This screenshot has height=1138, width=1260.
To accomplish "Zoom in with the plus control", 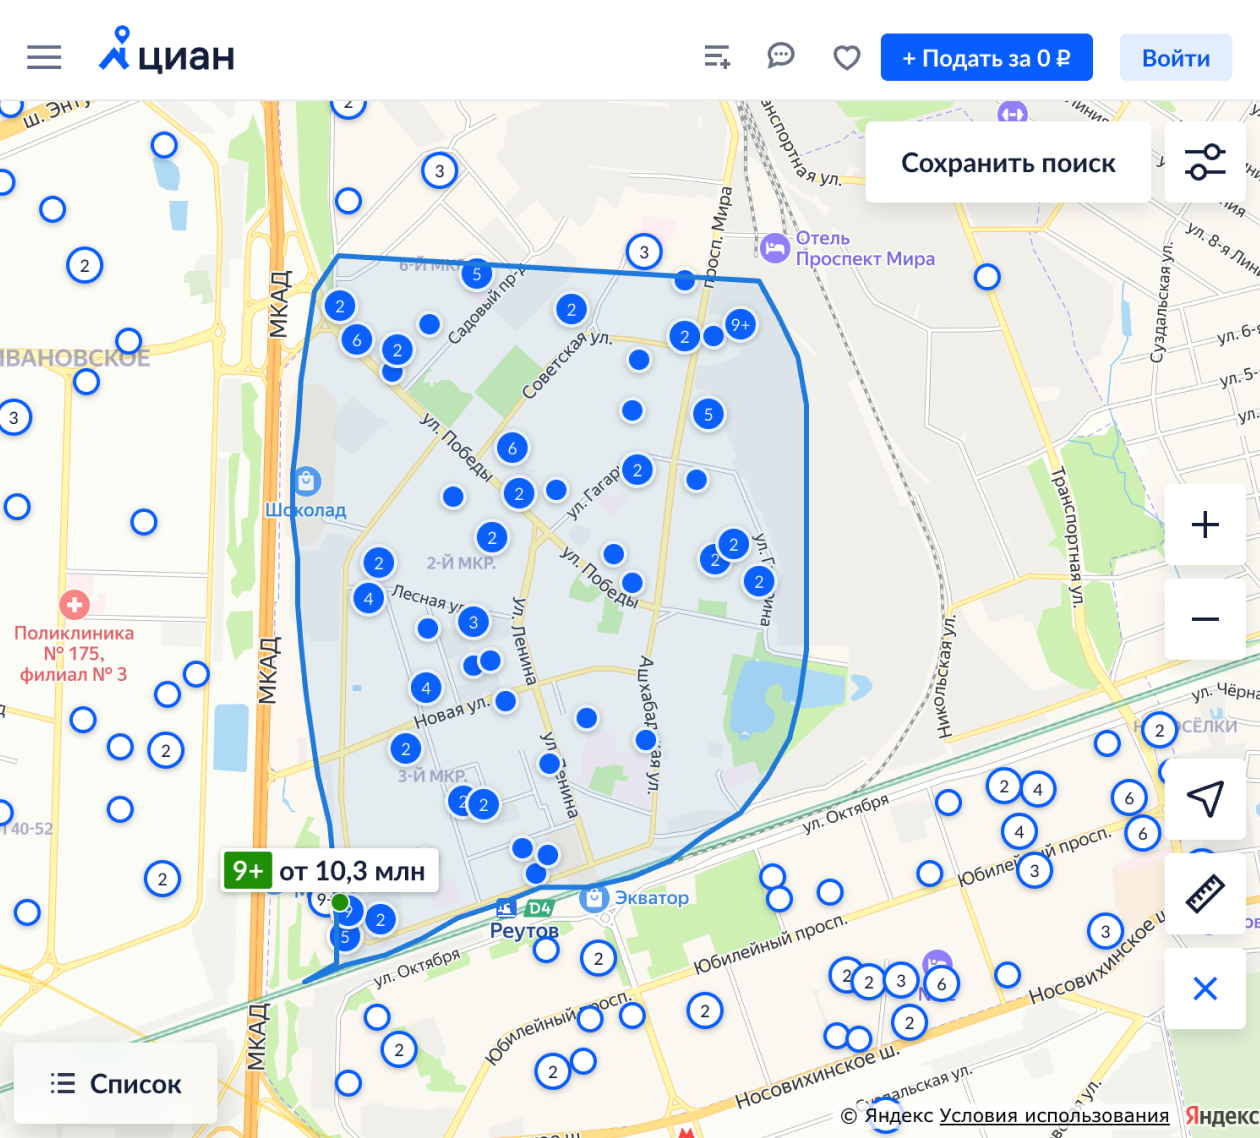I will [1205, 524].
